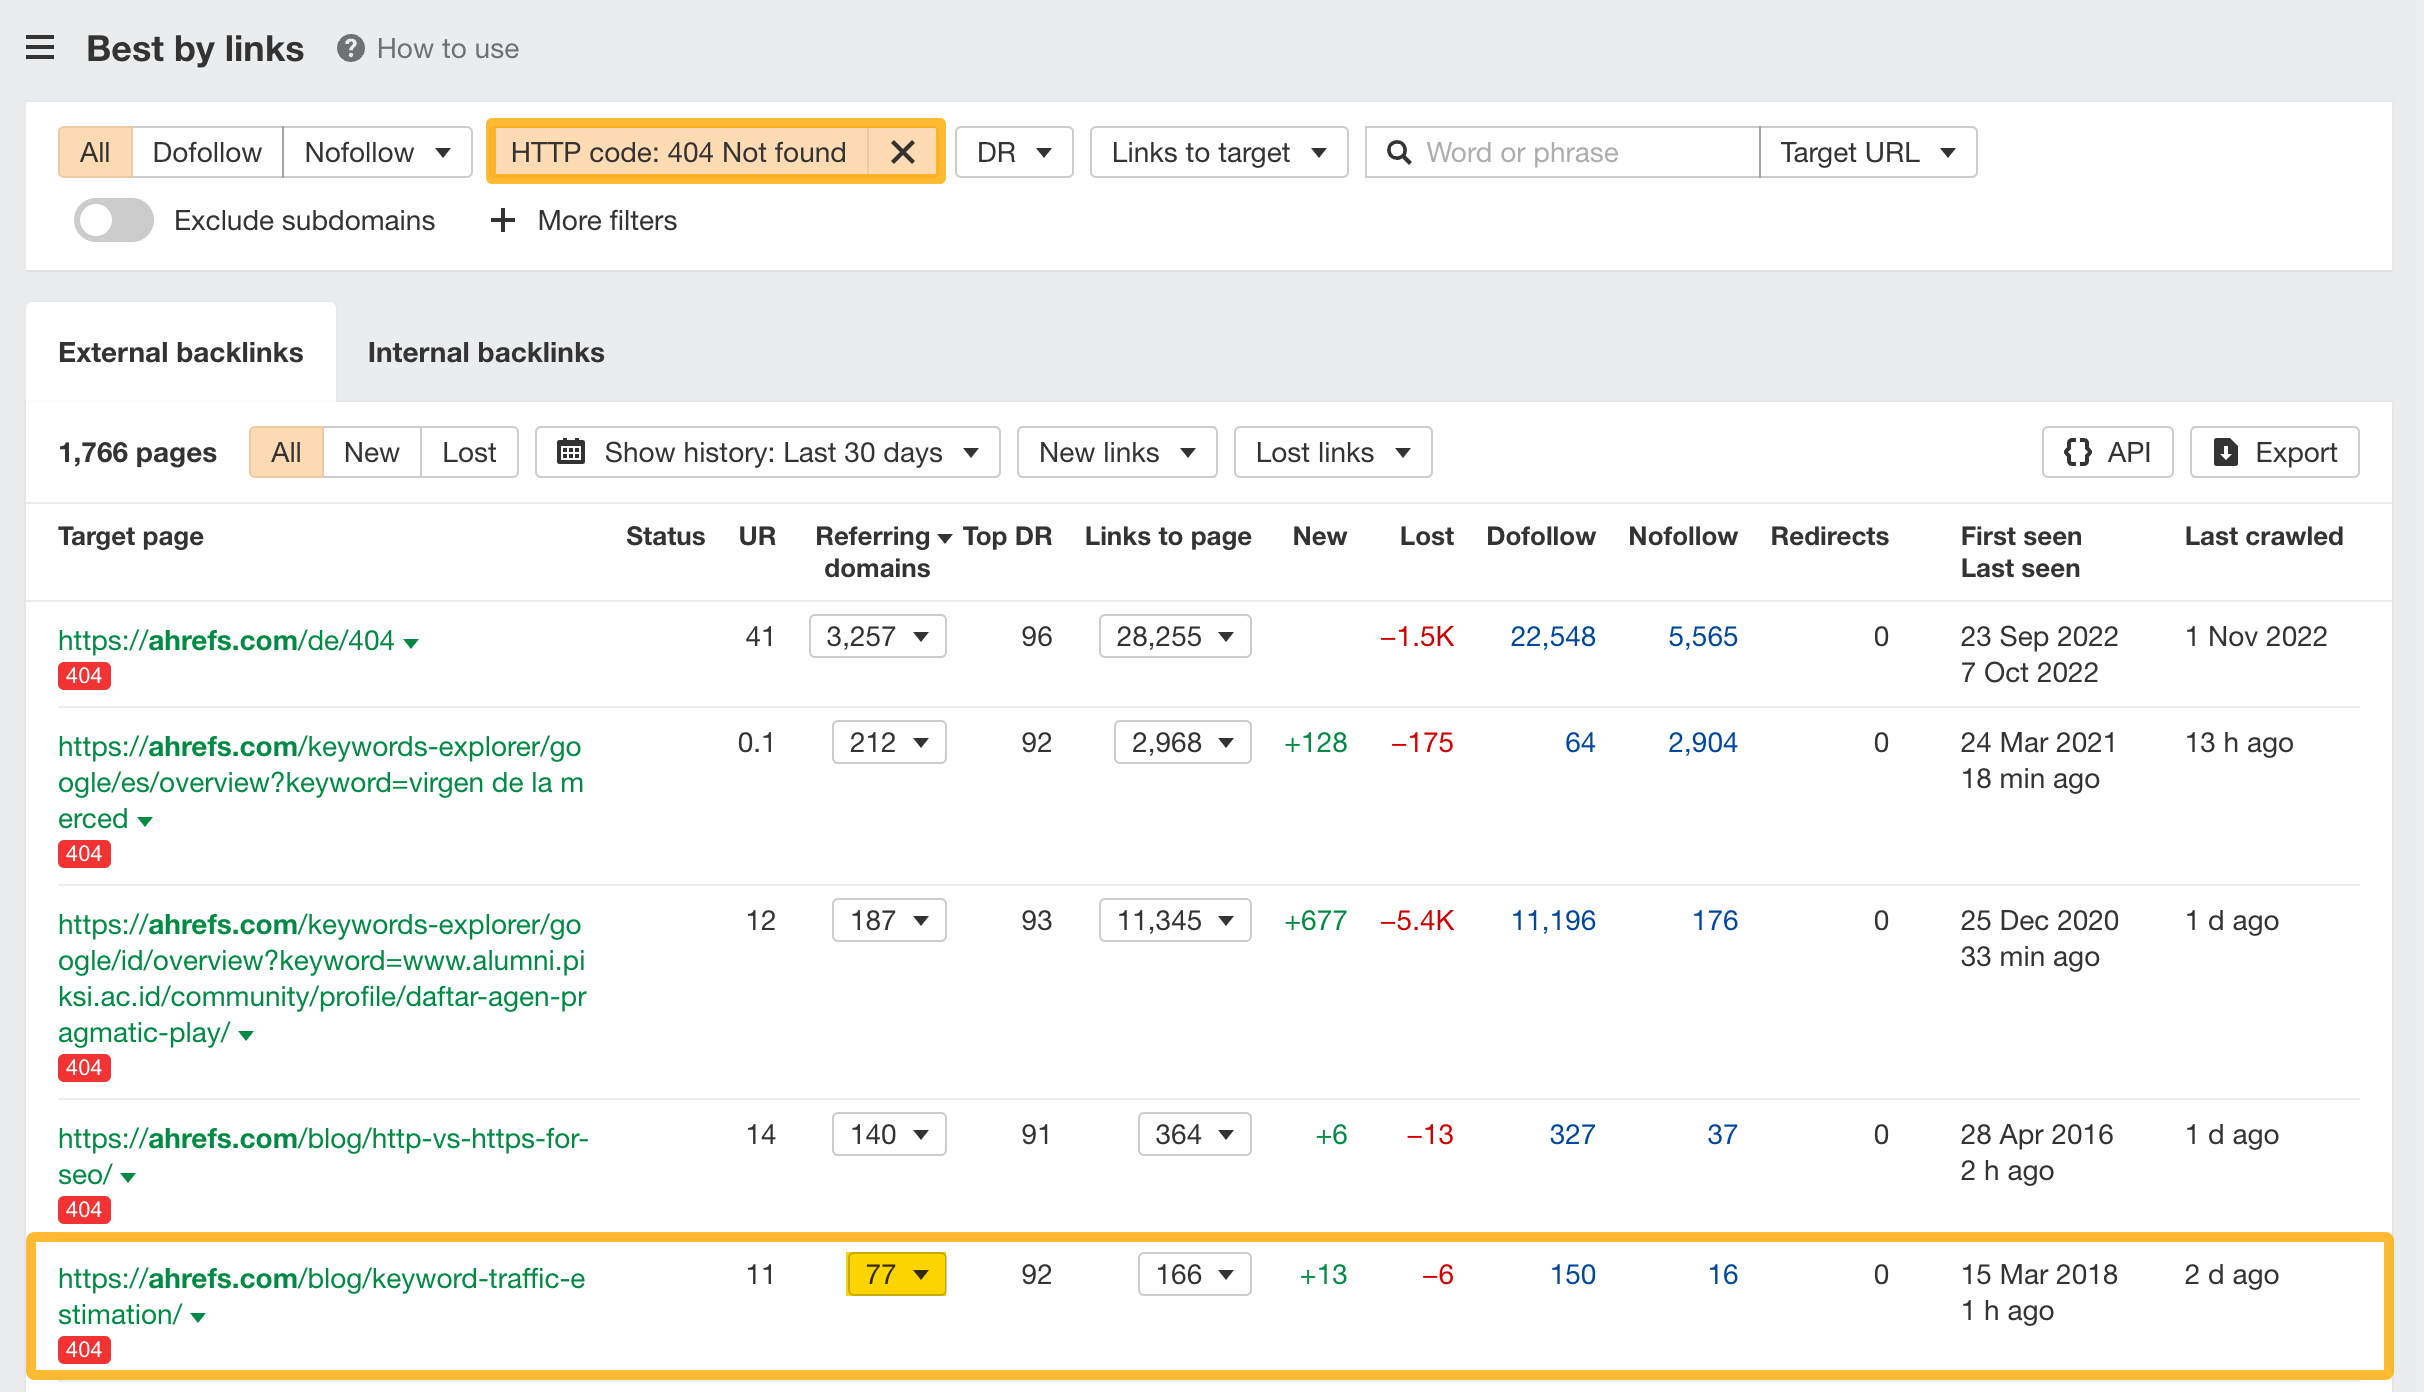
Task: Open Show history Last 30 days dropdown
Action: [768, 452]
